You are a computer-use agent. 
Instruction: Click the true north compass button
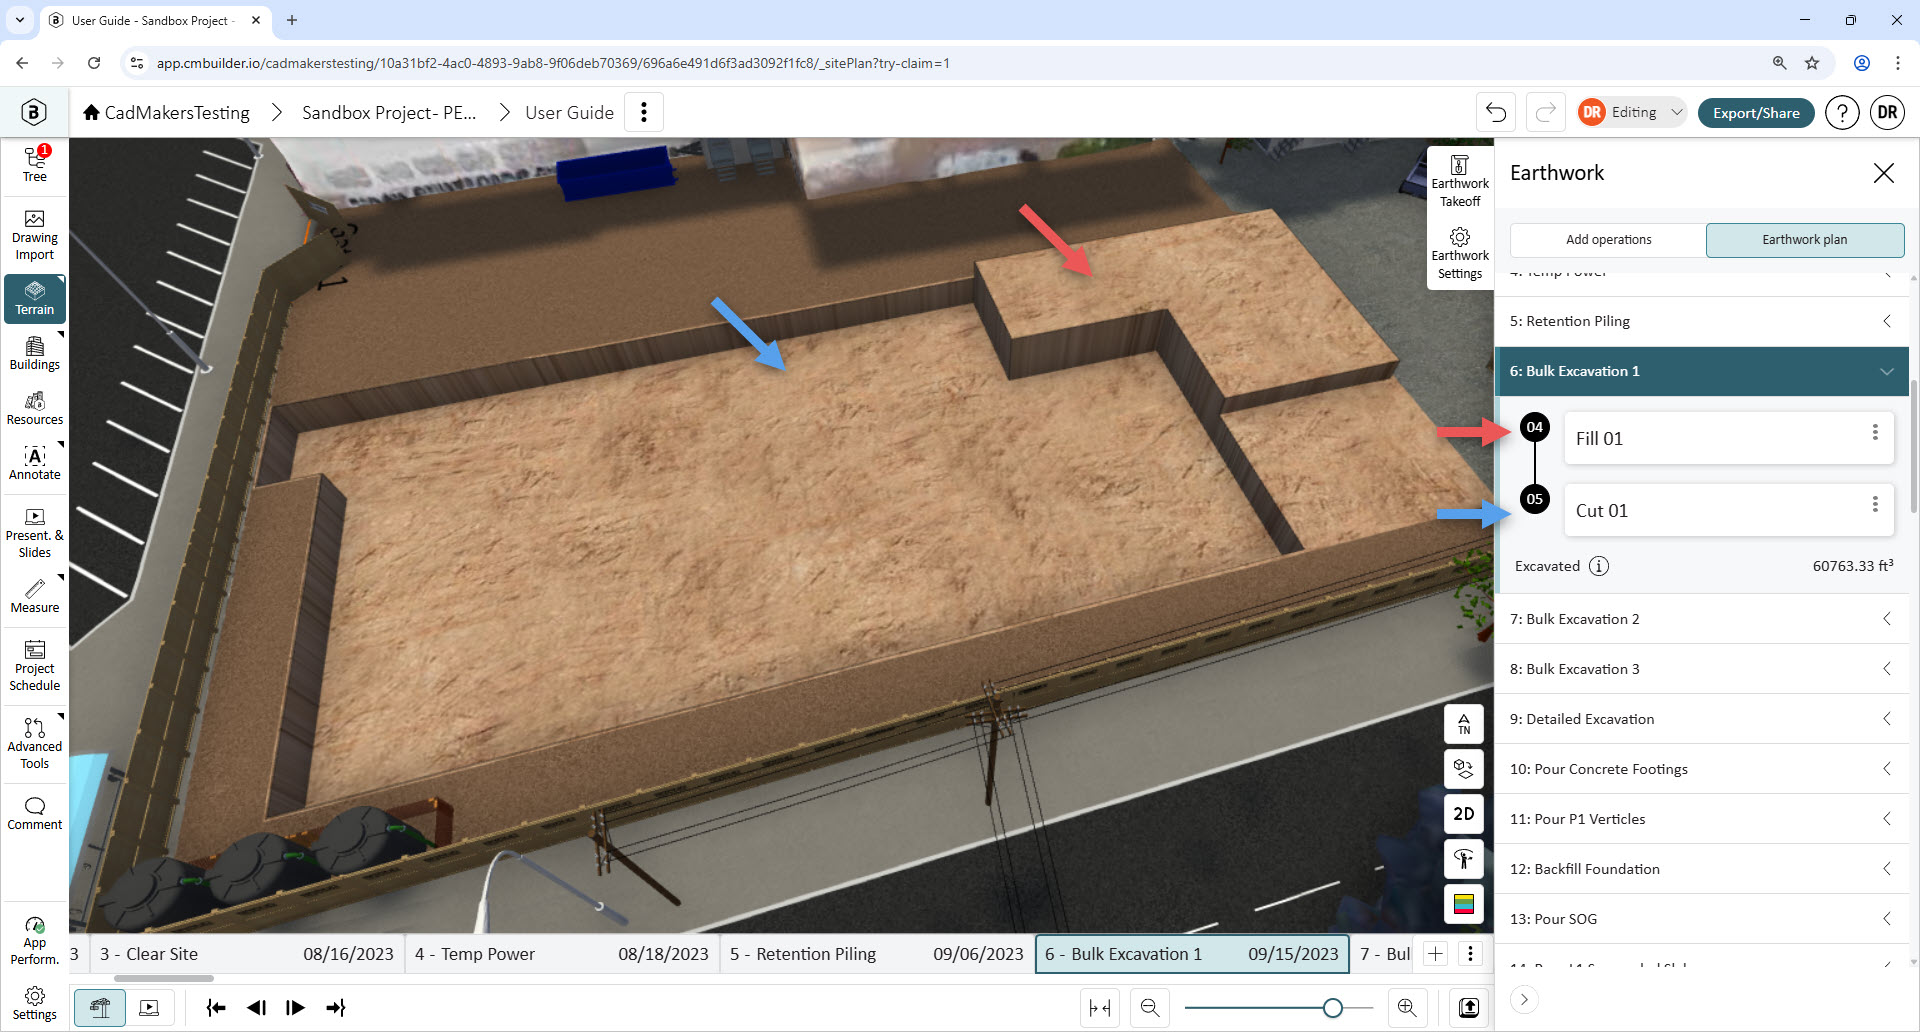(x=1463, y=723)
